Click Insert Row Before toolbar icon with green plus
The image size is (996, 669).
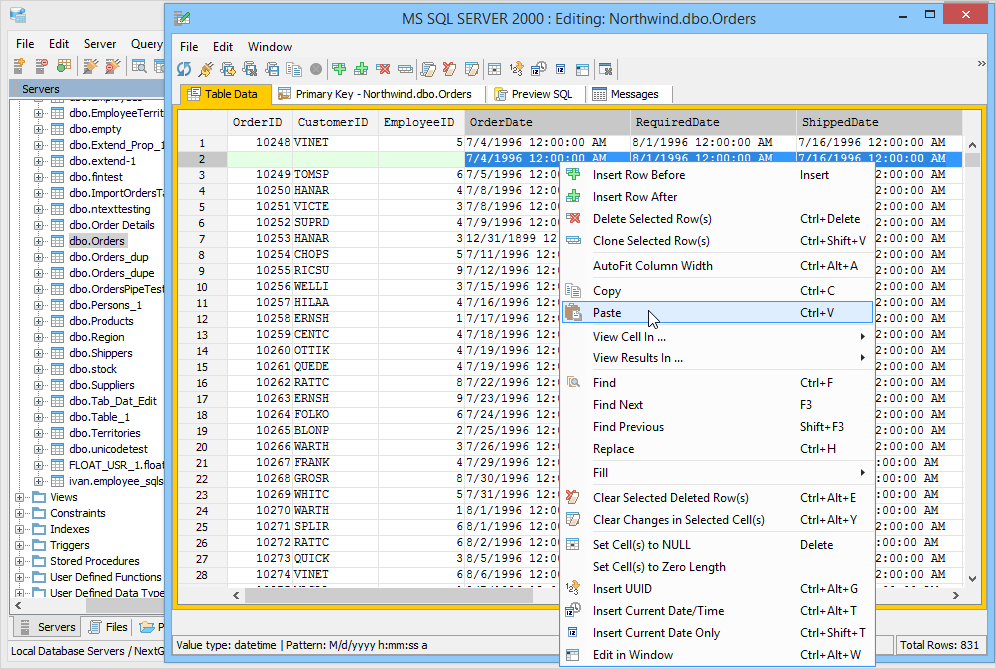pyautogui.click(x=339, y=69)
